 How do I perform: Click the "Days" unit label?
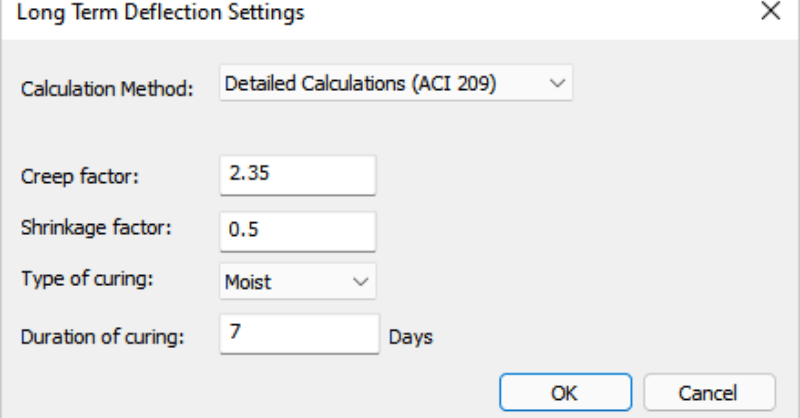[x=410, y=337]
